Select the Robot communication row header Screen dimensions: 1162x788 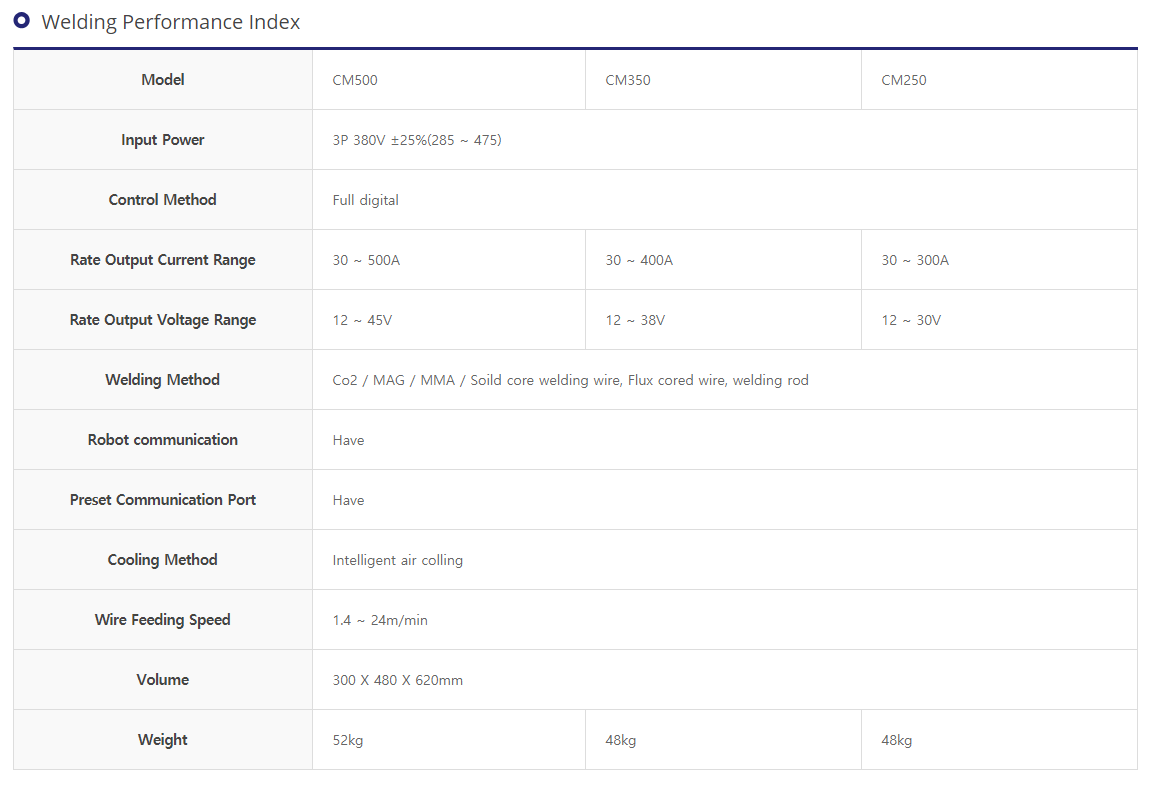(163, 440)
